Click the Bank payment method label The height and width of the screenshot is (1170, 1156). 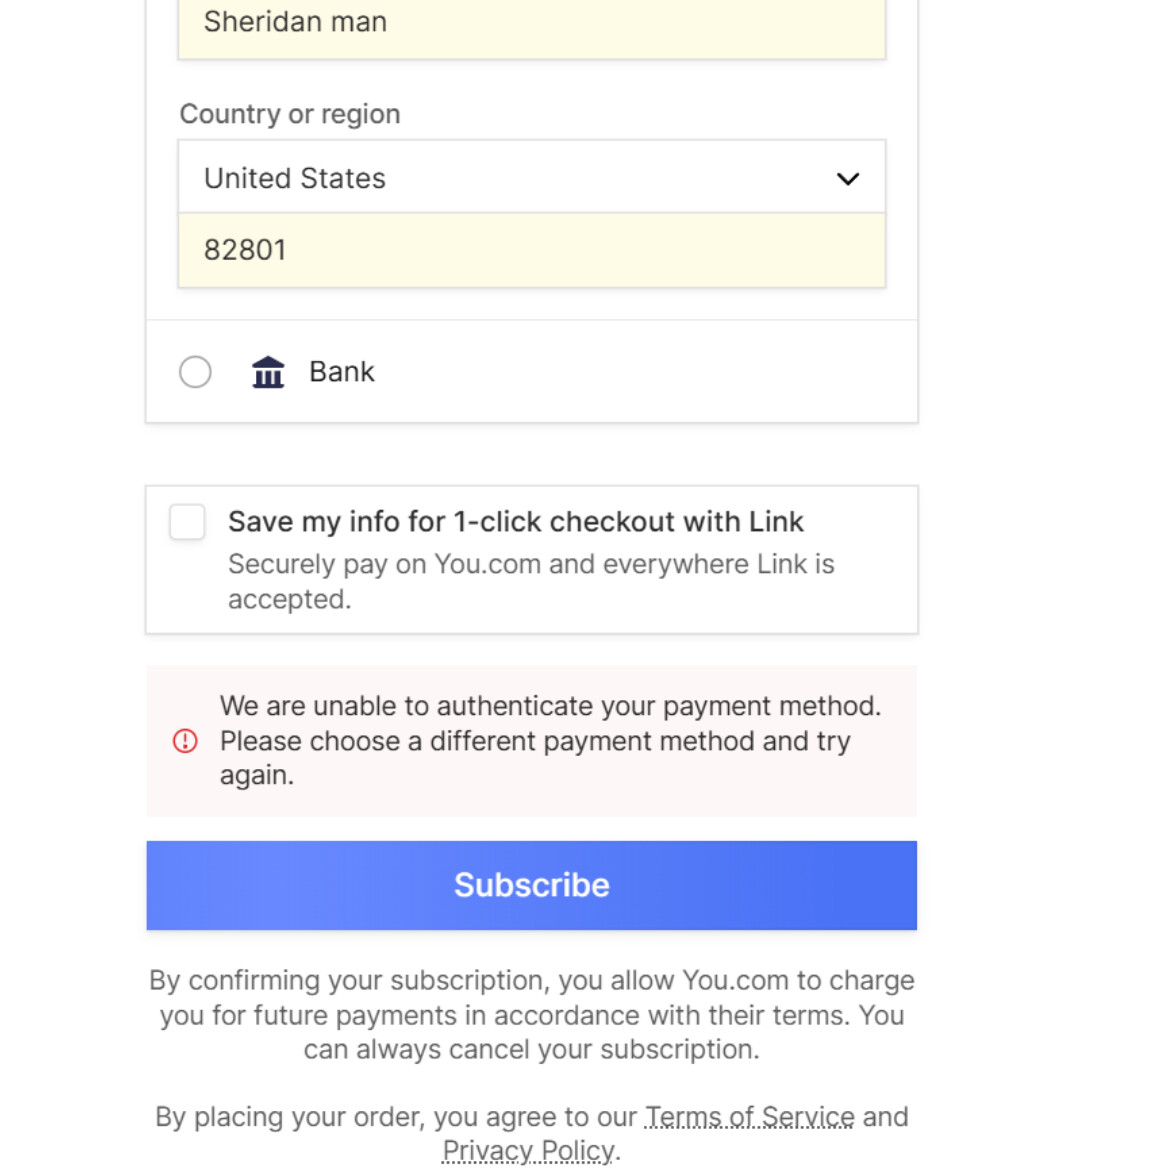tap(341, 372)
